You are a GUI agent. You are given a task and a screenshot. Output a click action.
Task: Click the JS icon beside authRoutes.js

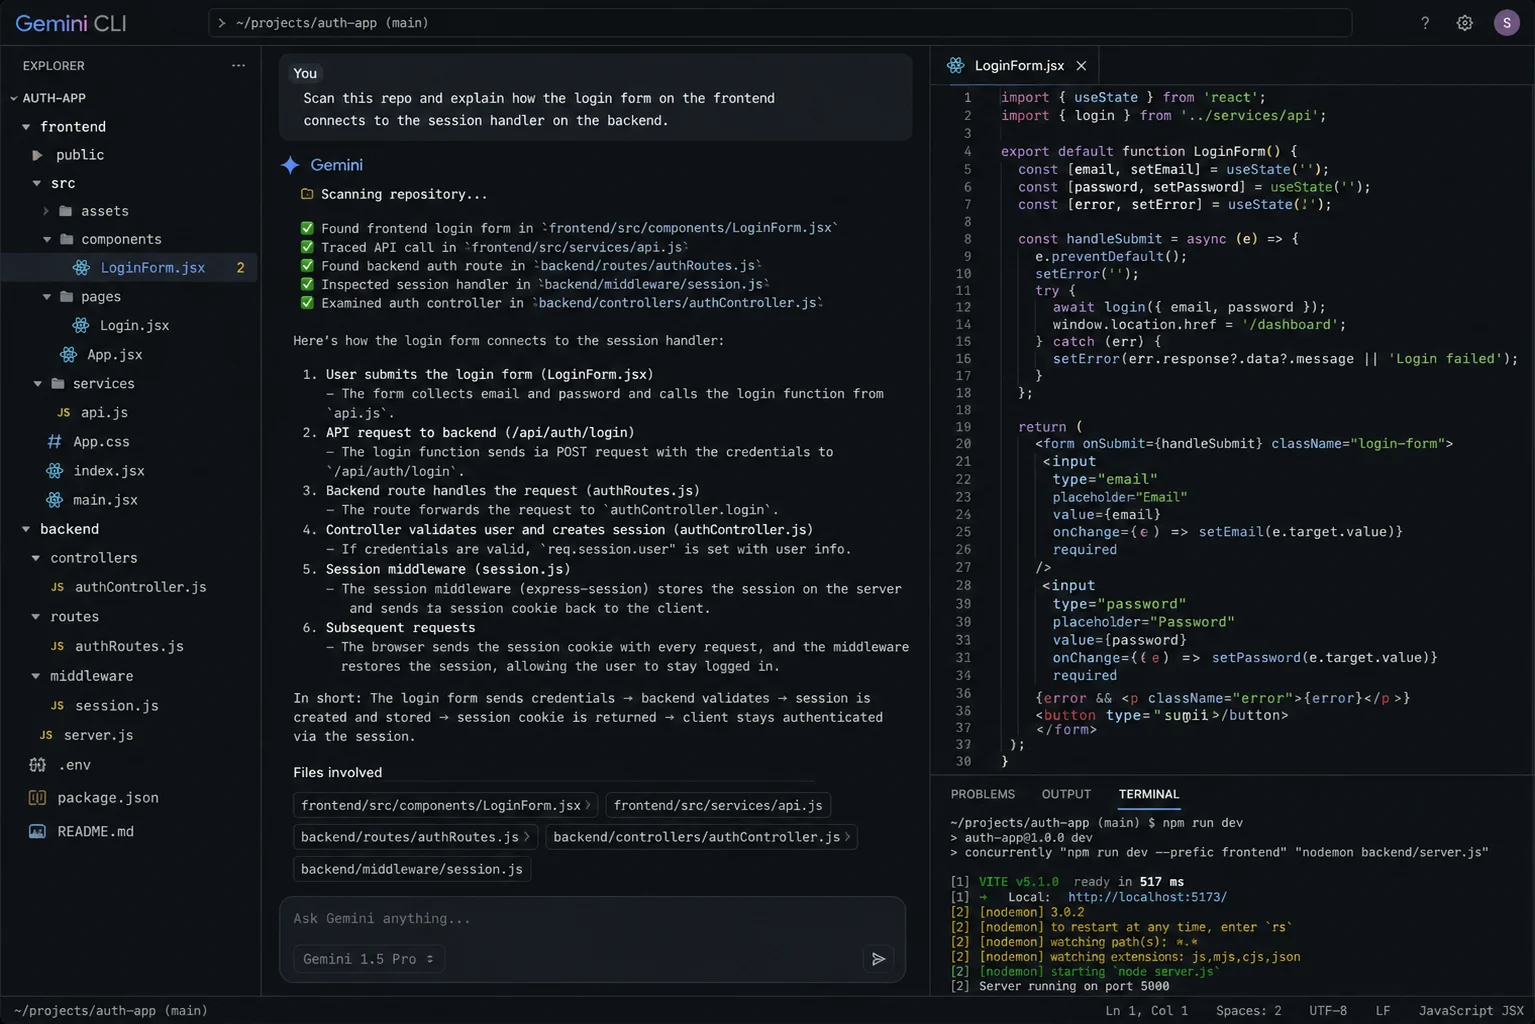click(x=57, y=646)
